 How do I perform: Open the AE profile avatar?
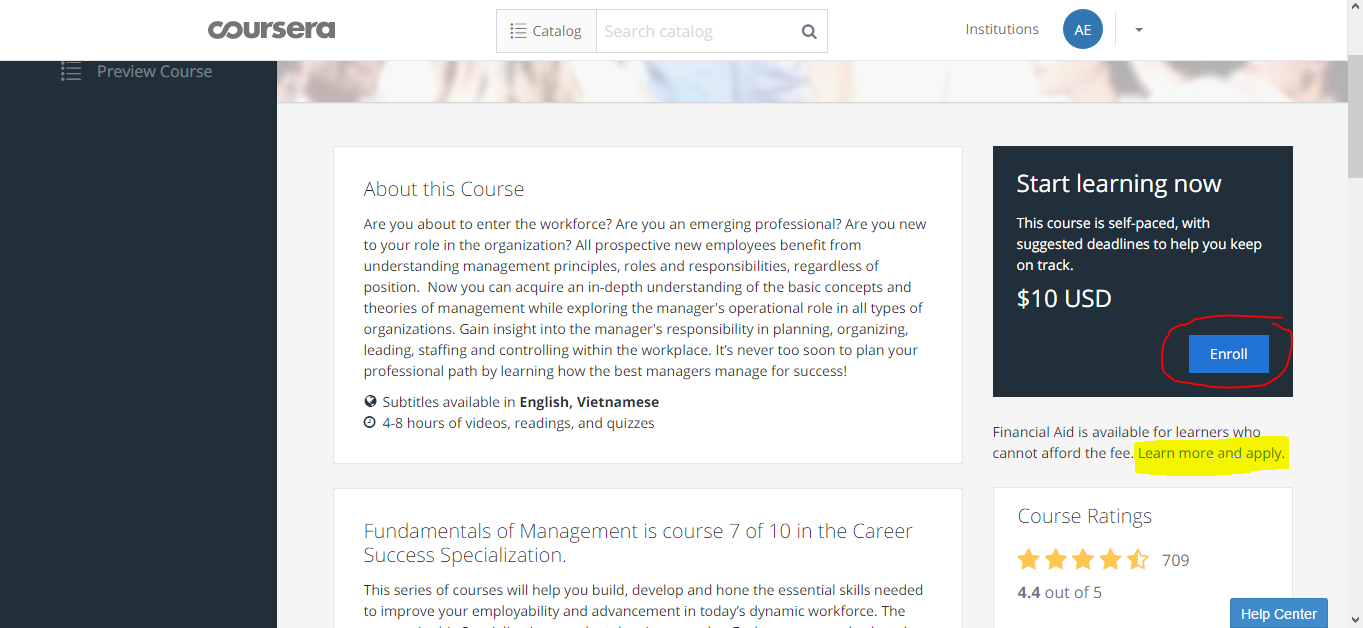[x=1082, y=29]
